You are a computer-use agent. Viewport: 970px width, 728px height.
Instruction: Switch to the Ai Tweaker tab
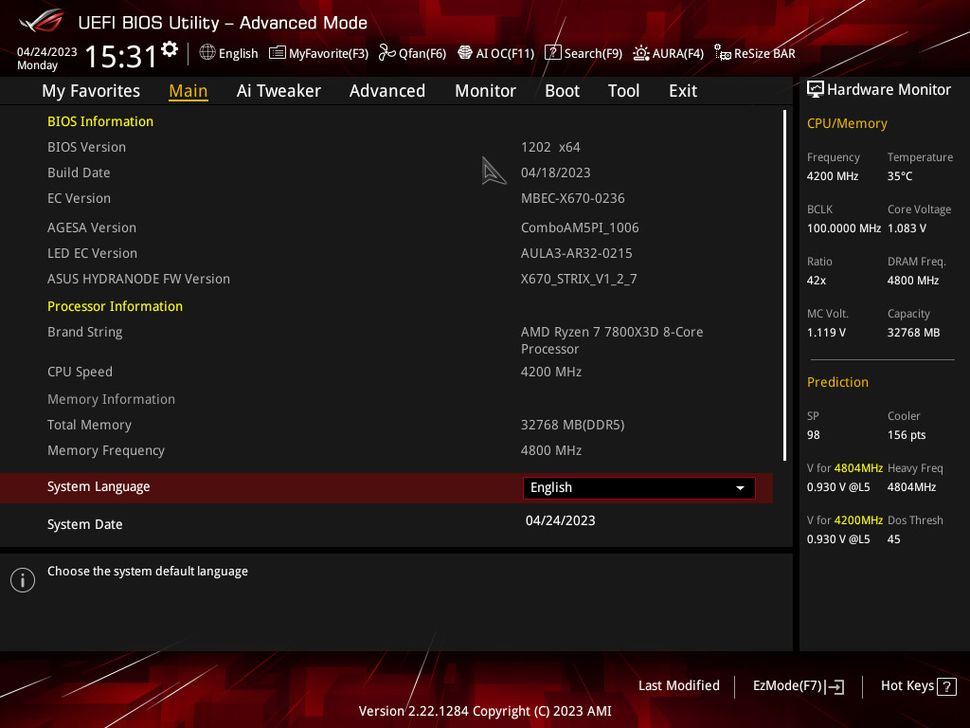click(x=278, y=91)
